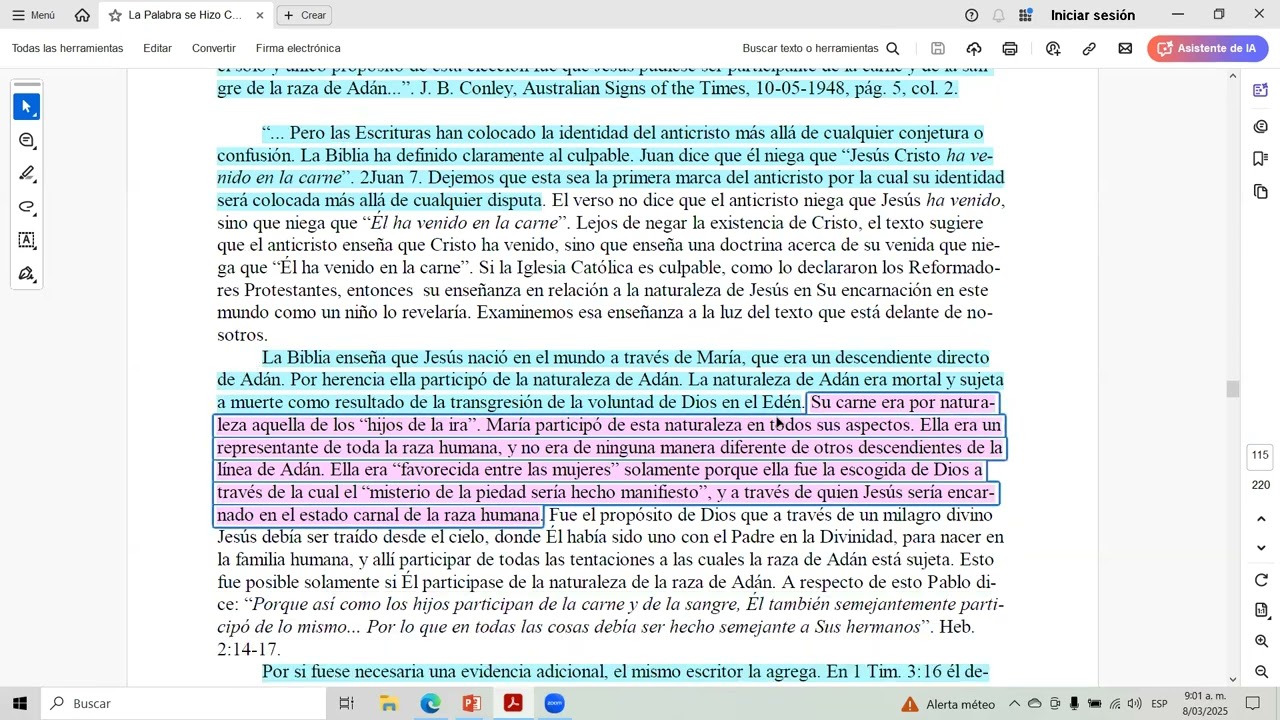This screenshot has height=720, width=1280.
Task: Click the Crear new tab button
Action: click(x=304, y=15)
